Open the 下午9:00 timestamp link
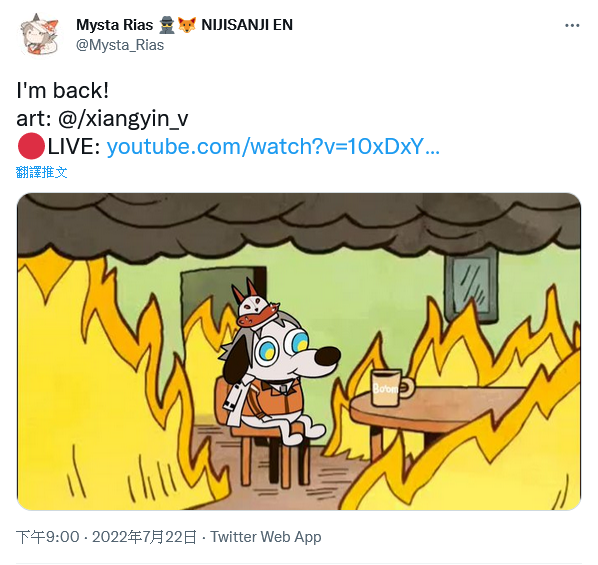The height and width of the screenshot is (565, 598). [48, 537]
